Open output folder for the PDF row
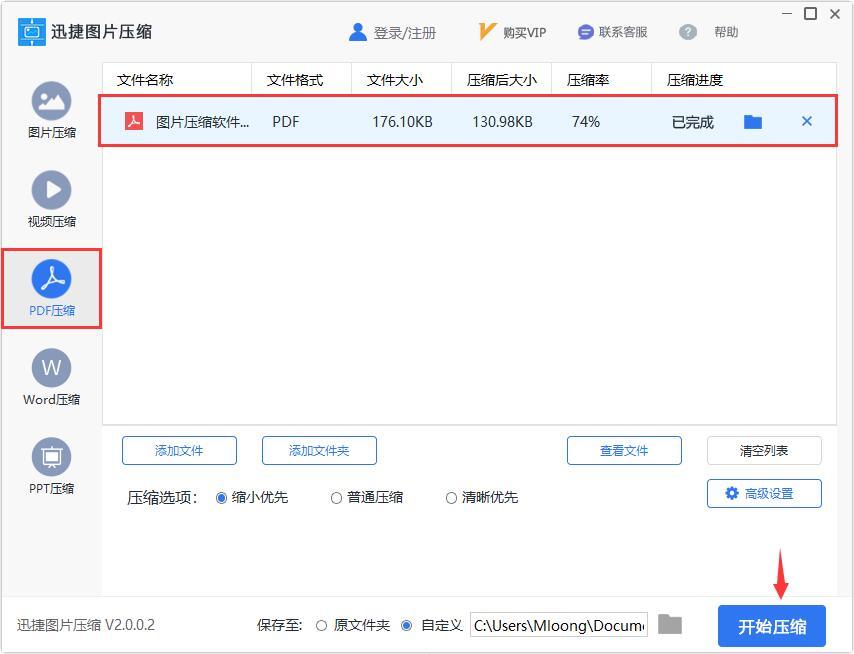Viewport: 854px width, 654px height. (753, 121)
